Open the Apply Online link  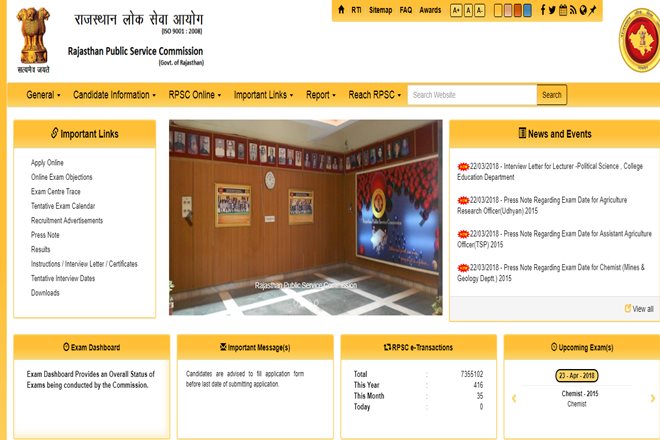(x=47, y=162)
